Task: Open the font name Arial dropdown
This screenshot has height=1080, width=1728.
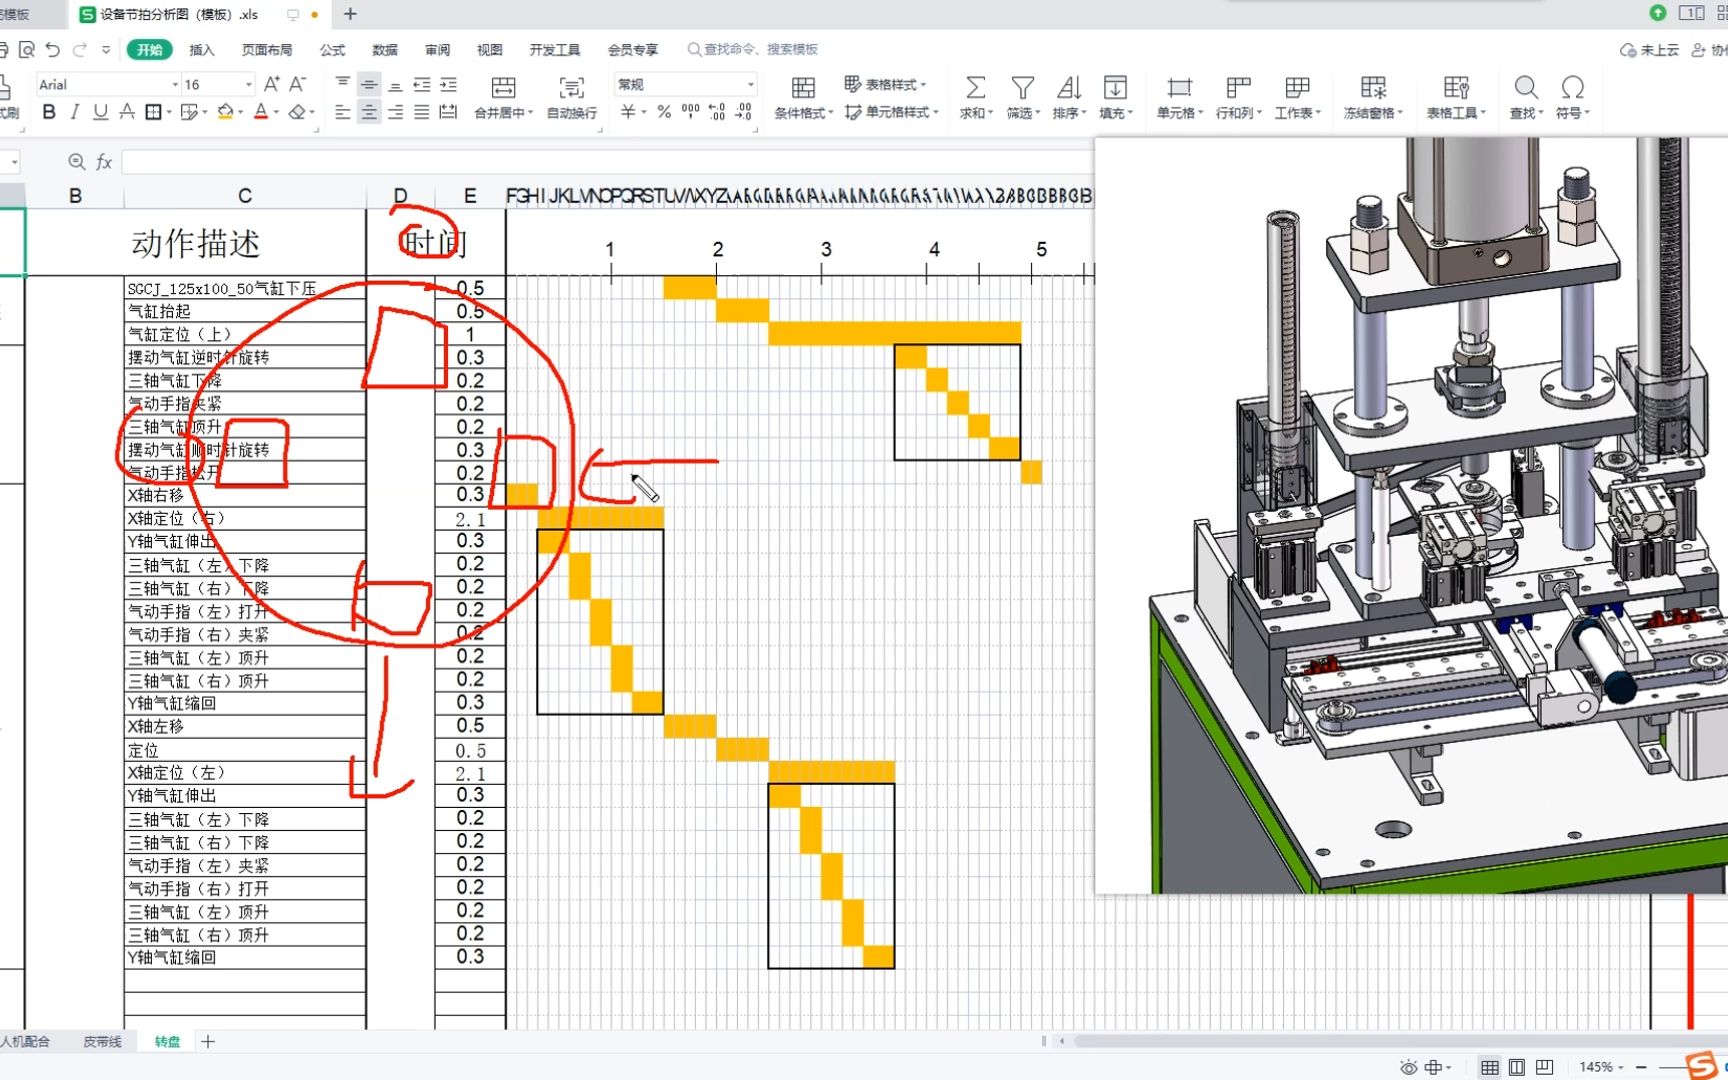Action: point(175,85)
